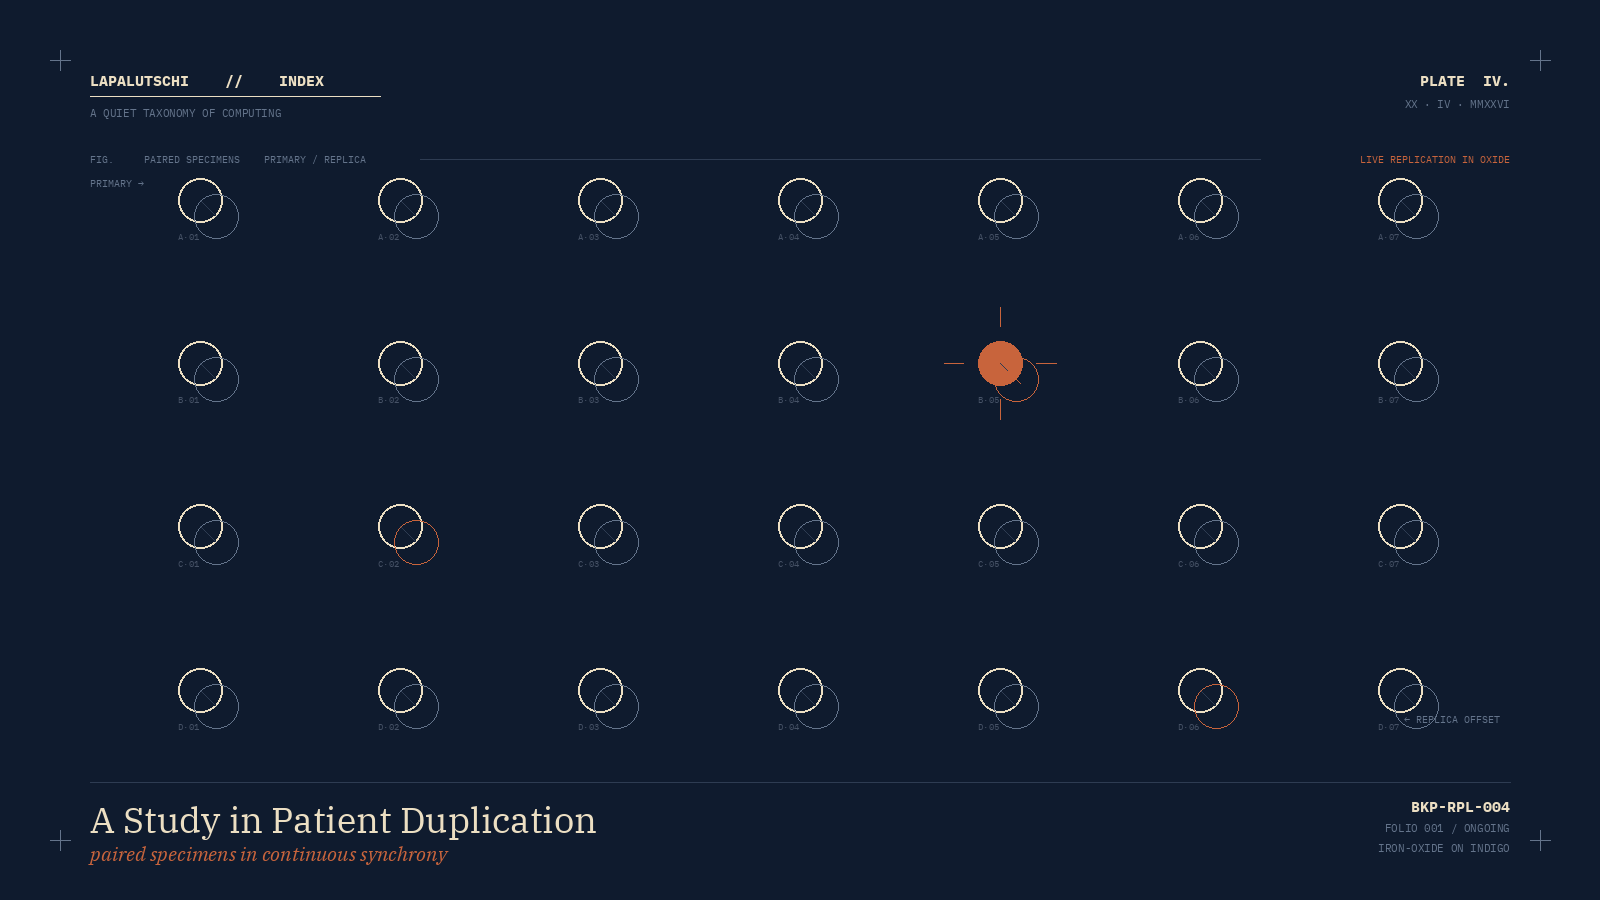
Task: Click the PLATE IV. label
Action: [1464, 81]
